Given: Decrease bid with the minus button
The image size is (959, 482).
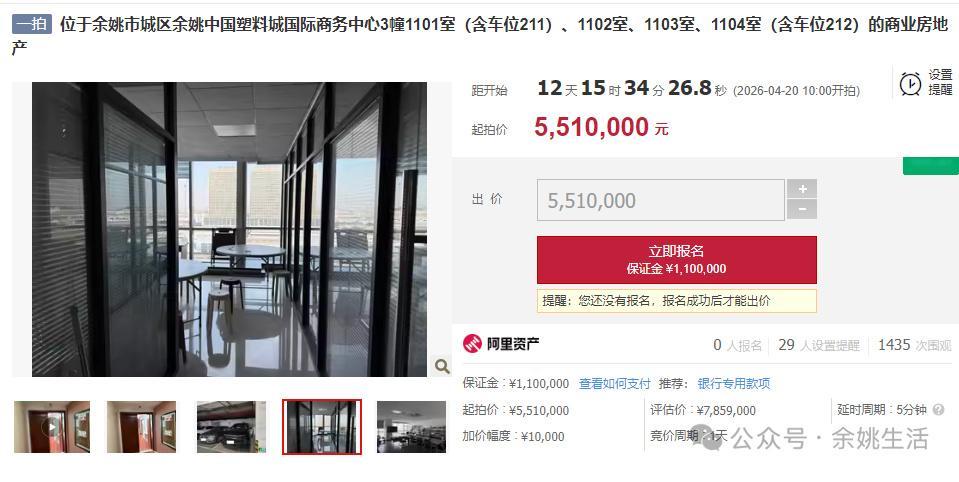Looking at the screenshot, I should coord(802,210).
